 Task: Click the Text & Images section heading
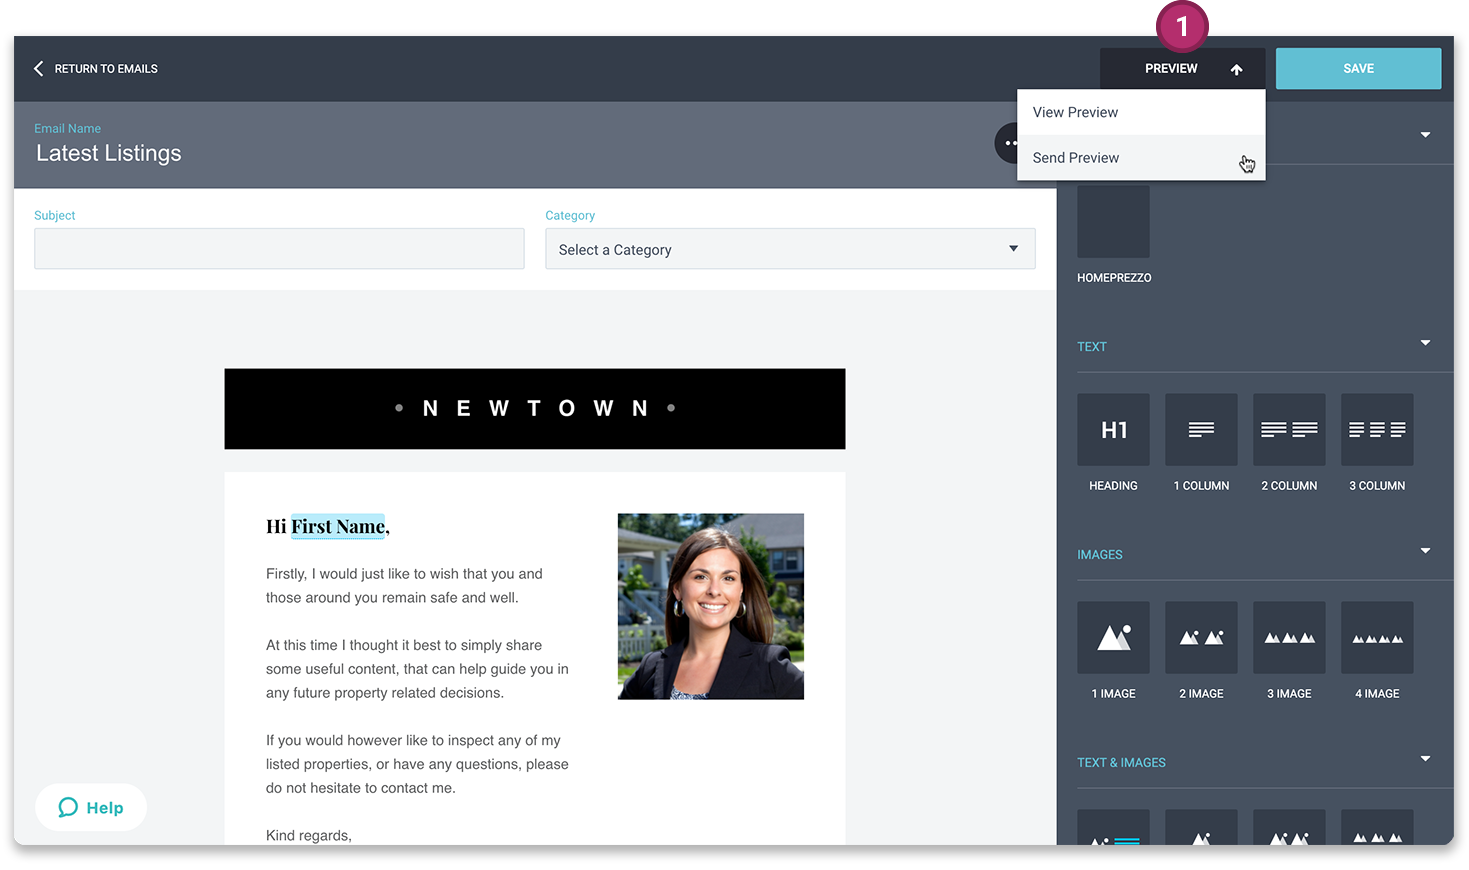pyautogui.click(x=1121, y=763)
